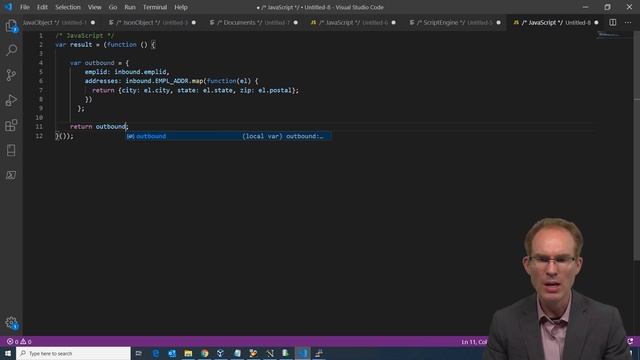Click 'el.postal' on line 7
The height and width of the screenshot is (360, 640).
click(x=275, y=90)
